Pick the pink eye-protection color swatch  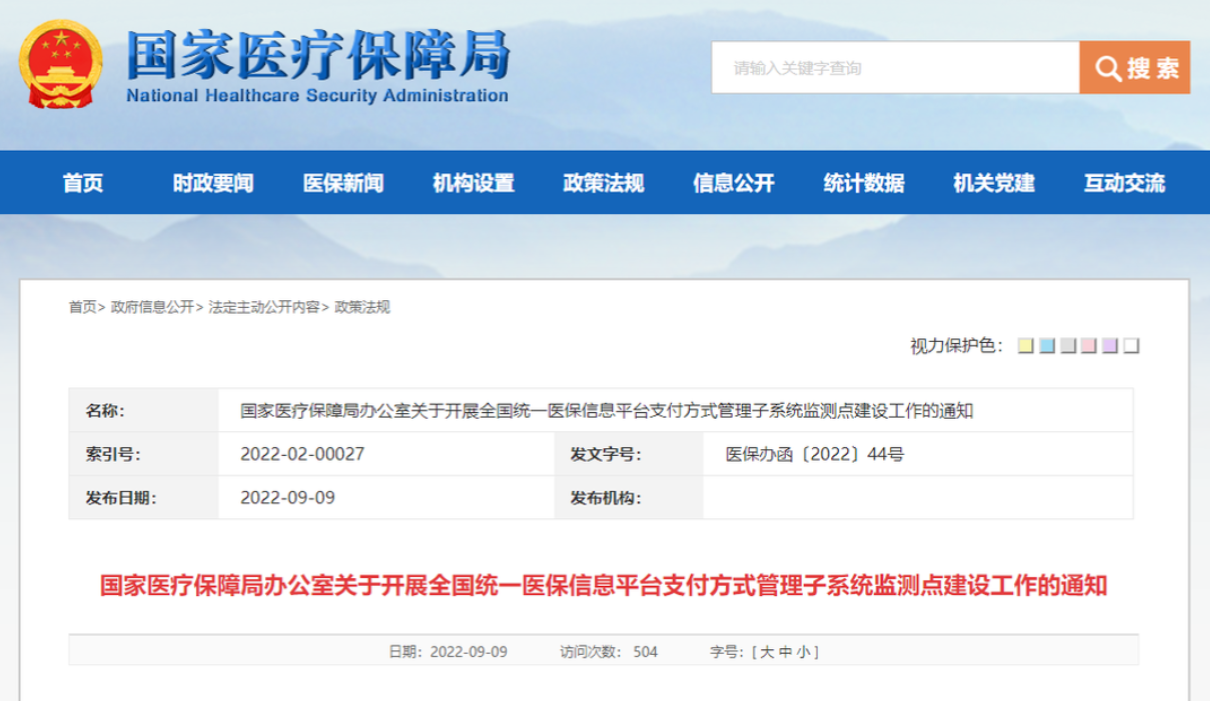pos(1089,346)
